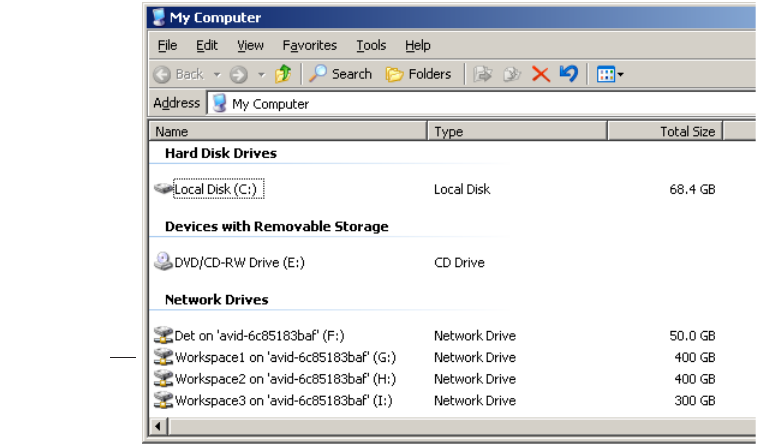Click the horizontal scrollbar track
Image resolution: width=758 pixels, height=446 pixels.
463,427
